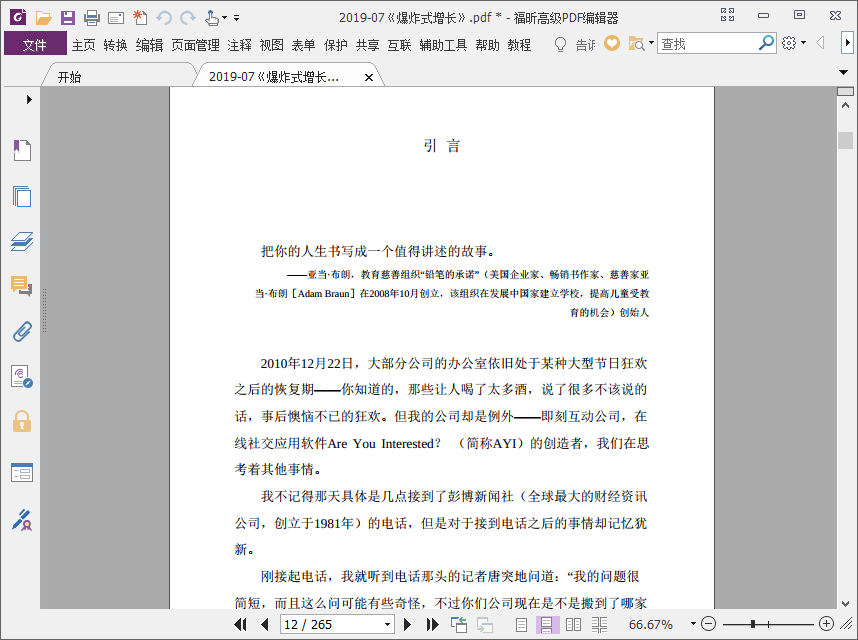Open the Page thumbnails panel
This screenshot has height=640, width=858.
pyautogui.click(x=22, y=196)
